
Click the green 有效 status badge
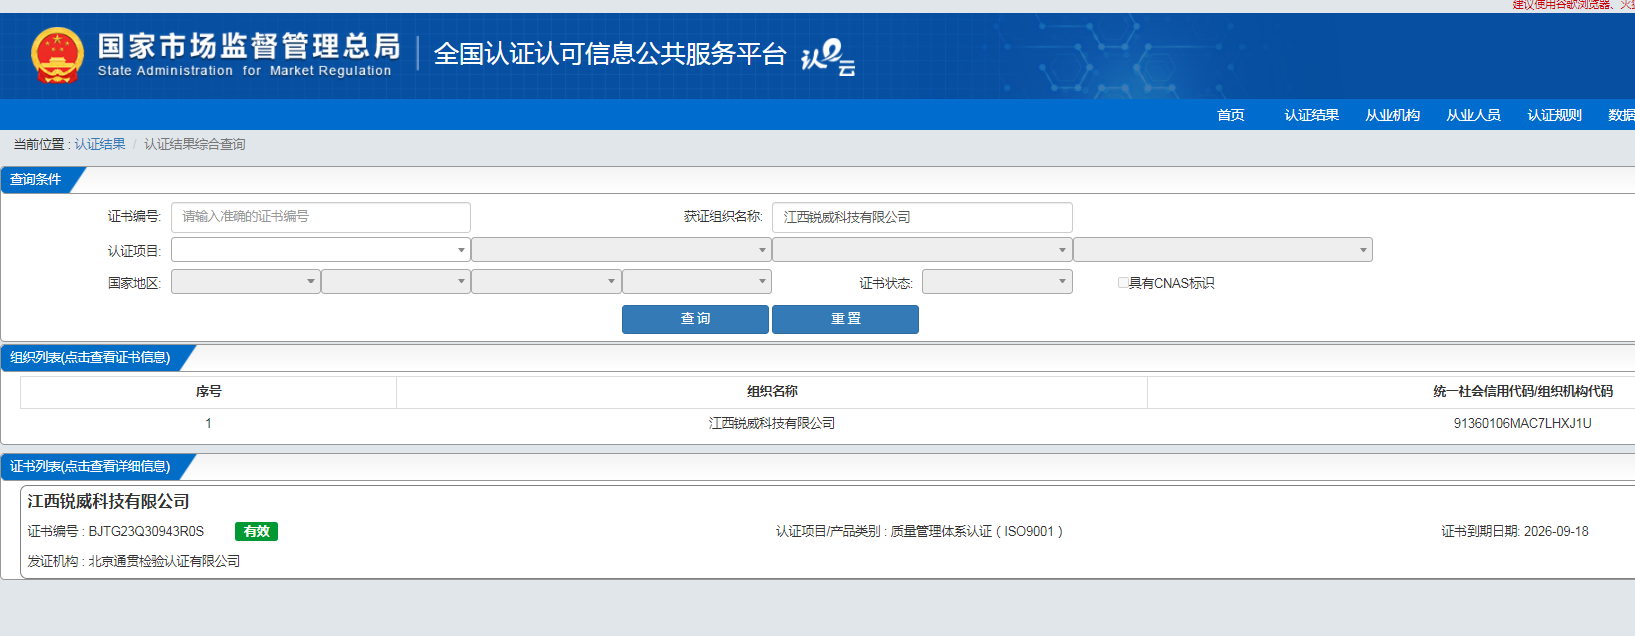(257, 531)
